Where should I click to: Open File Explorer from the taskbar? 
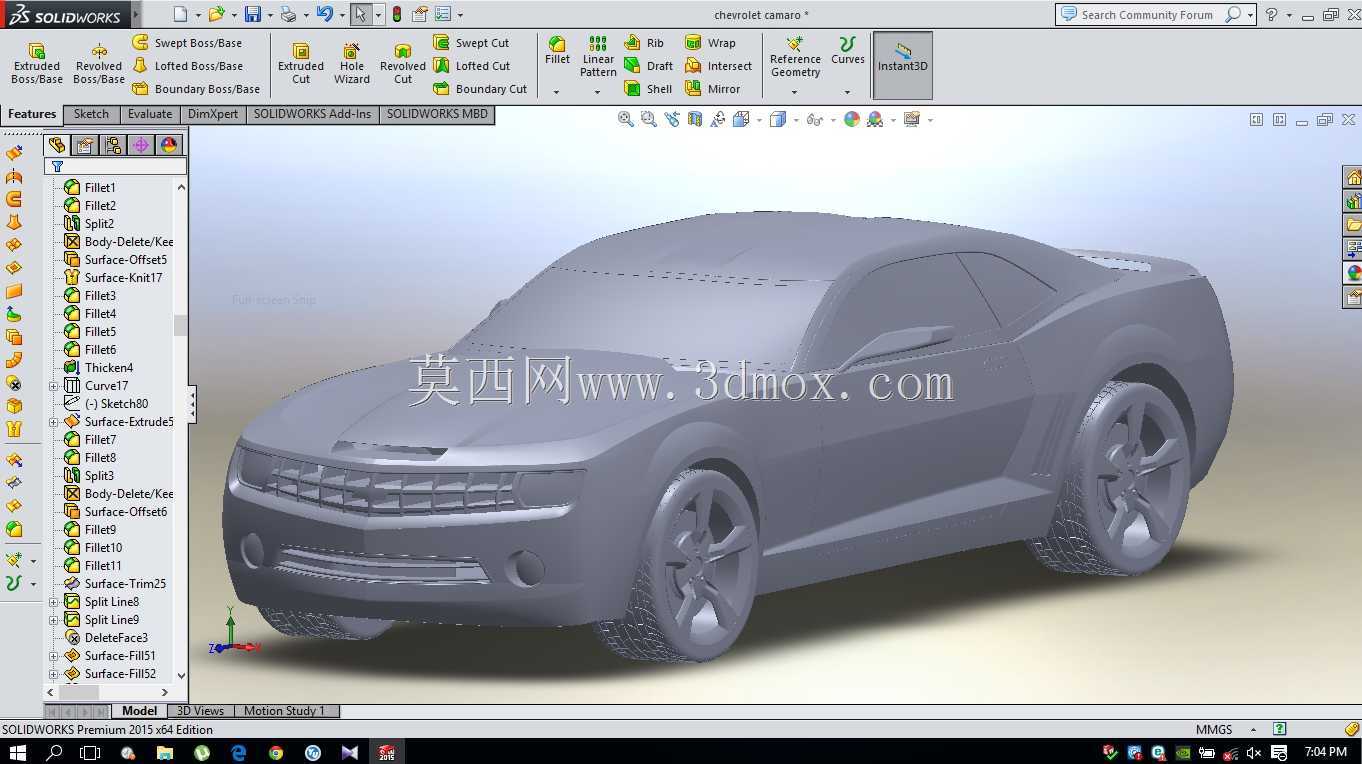click(x=165, y=752)
